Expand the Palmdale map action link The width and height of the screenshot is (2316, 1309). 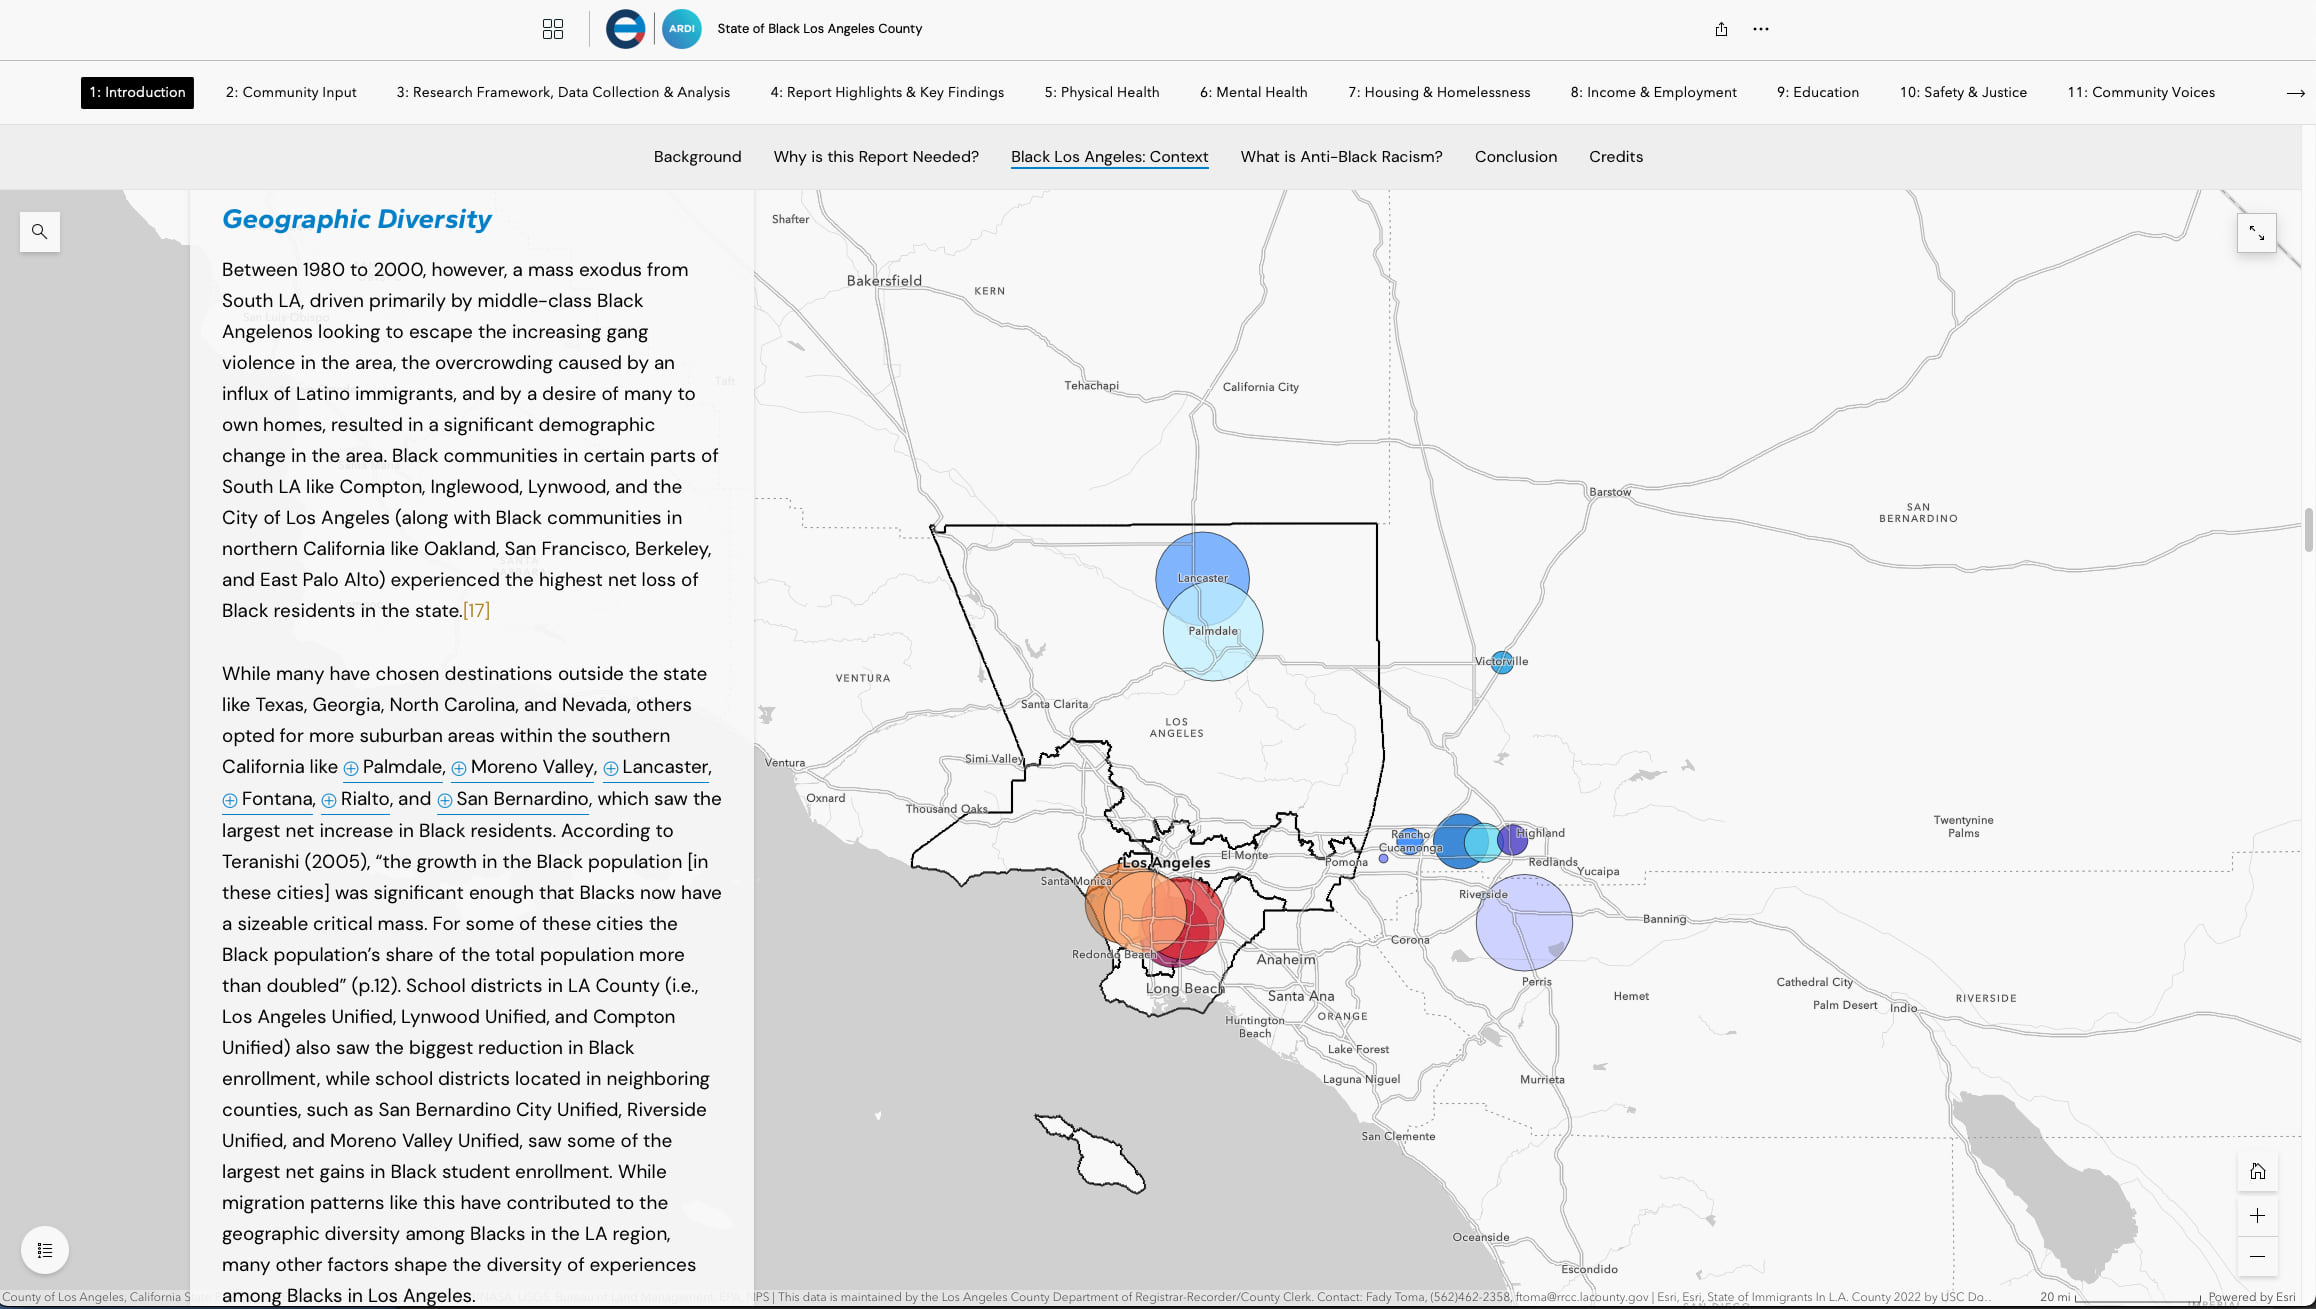[393, 767]
